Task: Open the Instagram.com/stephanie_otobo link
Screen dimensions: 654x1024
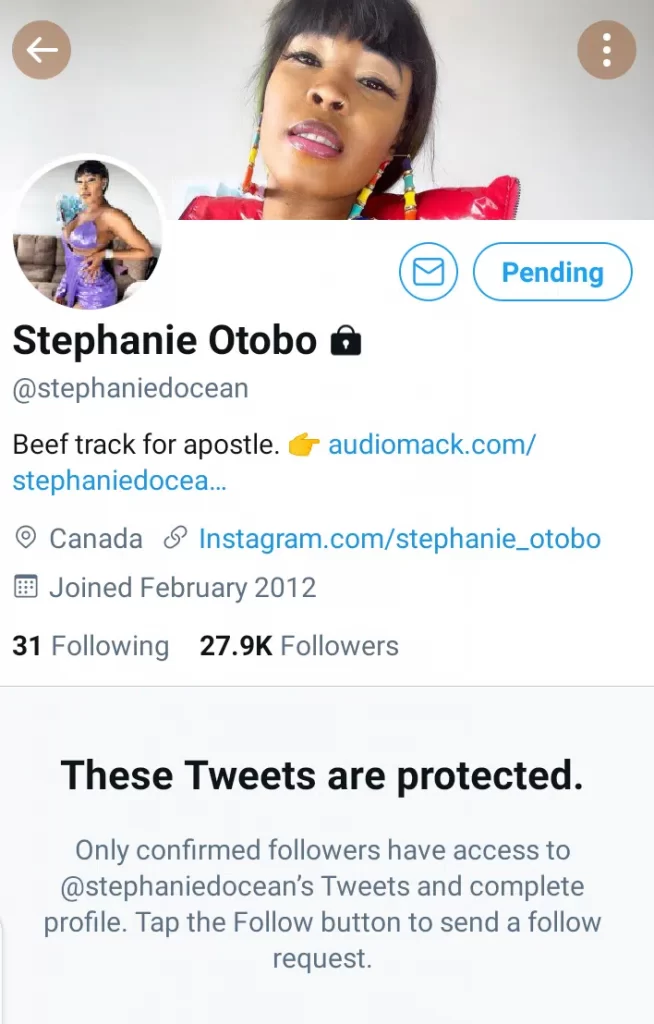Action: tap(400, 539)
